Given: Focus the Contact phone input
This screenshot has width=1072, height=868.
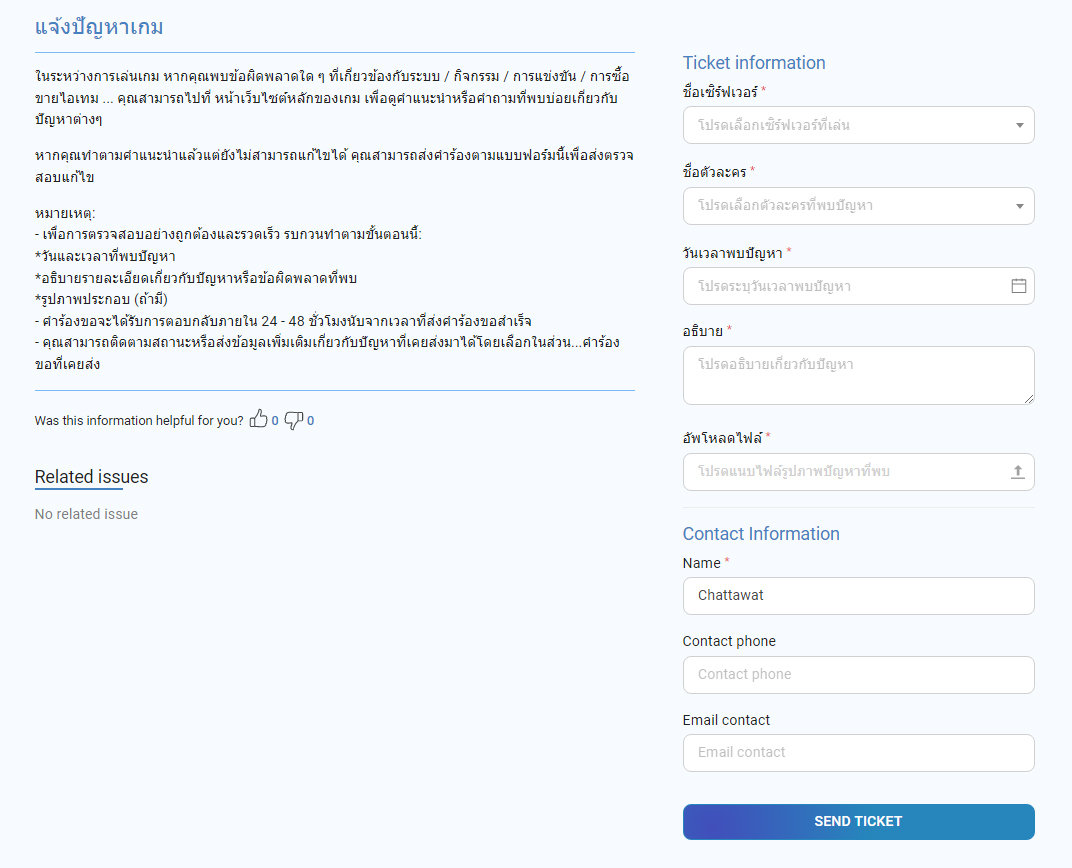Looking at the screenshot, I should click(858, 675).
